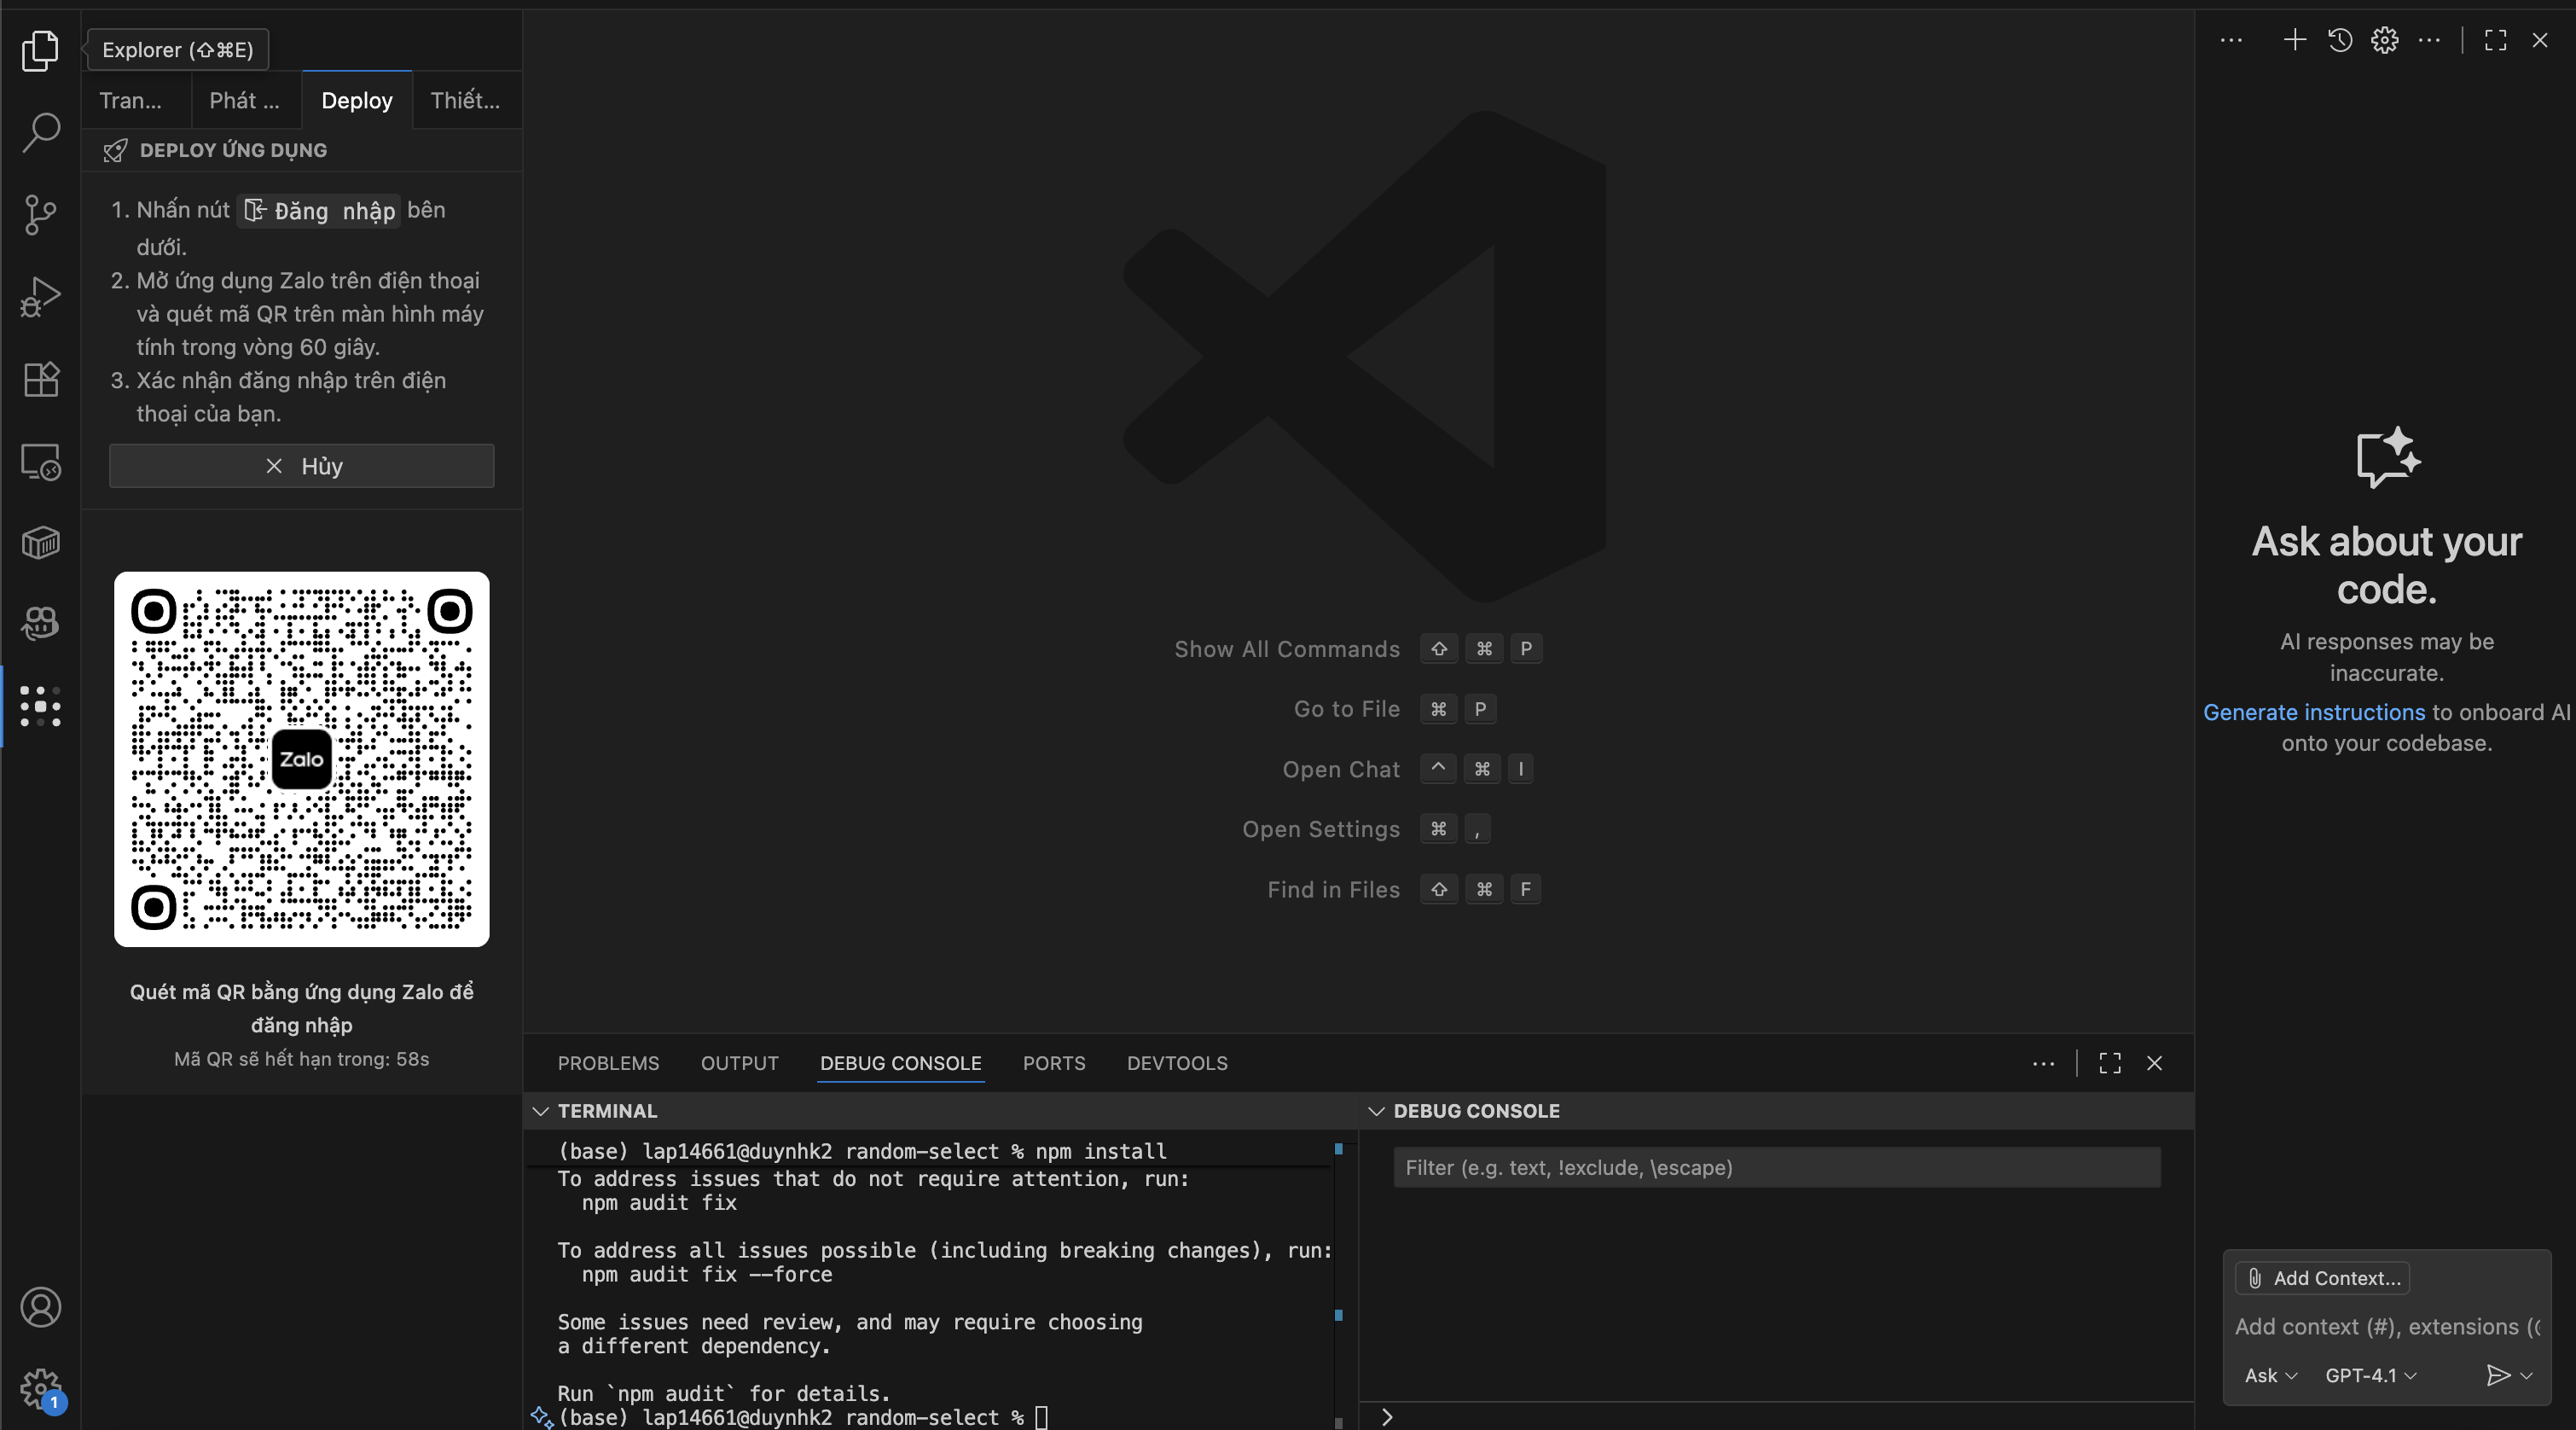This screenshot has height=1430, width=2576.
Task: Open Source Control view
Action: [40, 214]
